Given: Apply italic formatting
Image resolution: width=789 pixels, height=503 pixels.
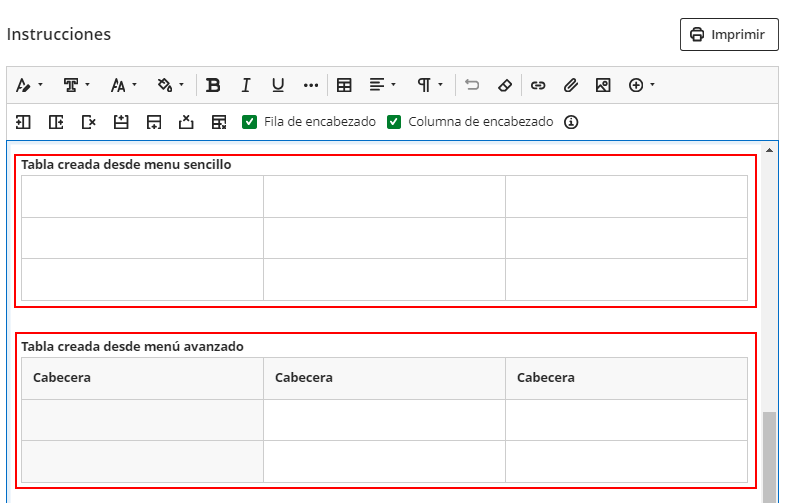Looking at the screenshot, I should tap(245, 85).
